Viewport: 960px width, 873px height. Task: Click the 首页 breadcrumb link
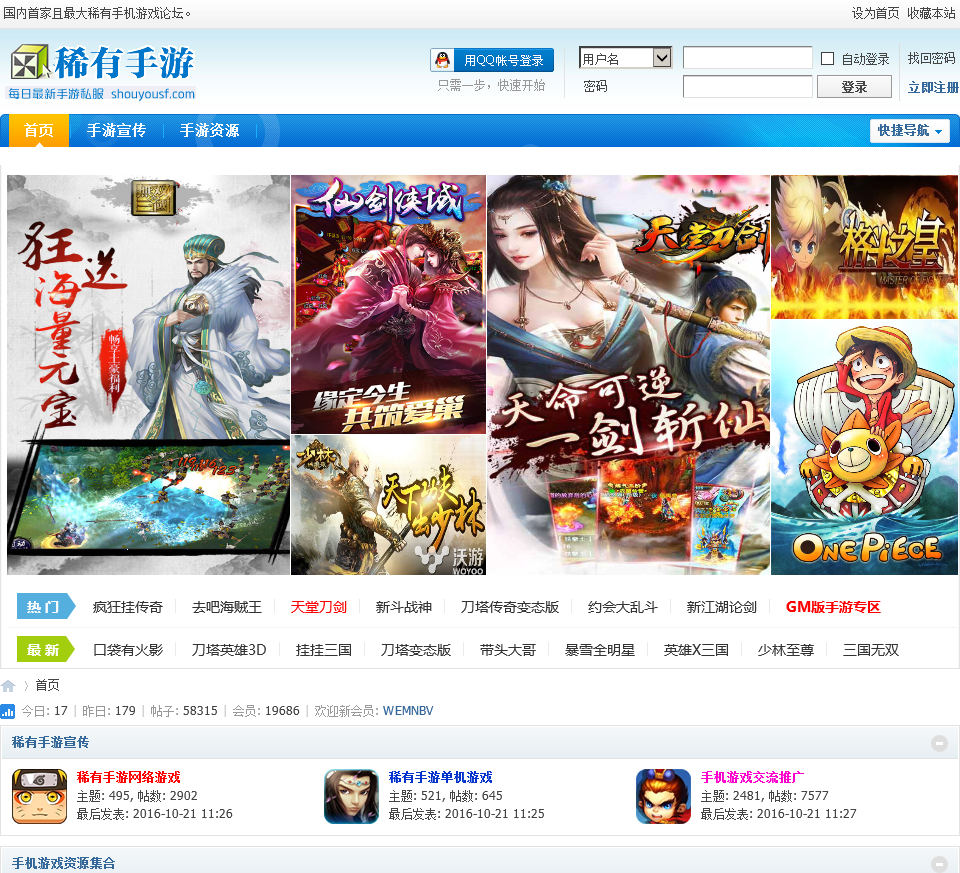[x=47, y=685]
